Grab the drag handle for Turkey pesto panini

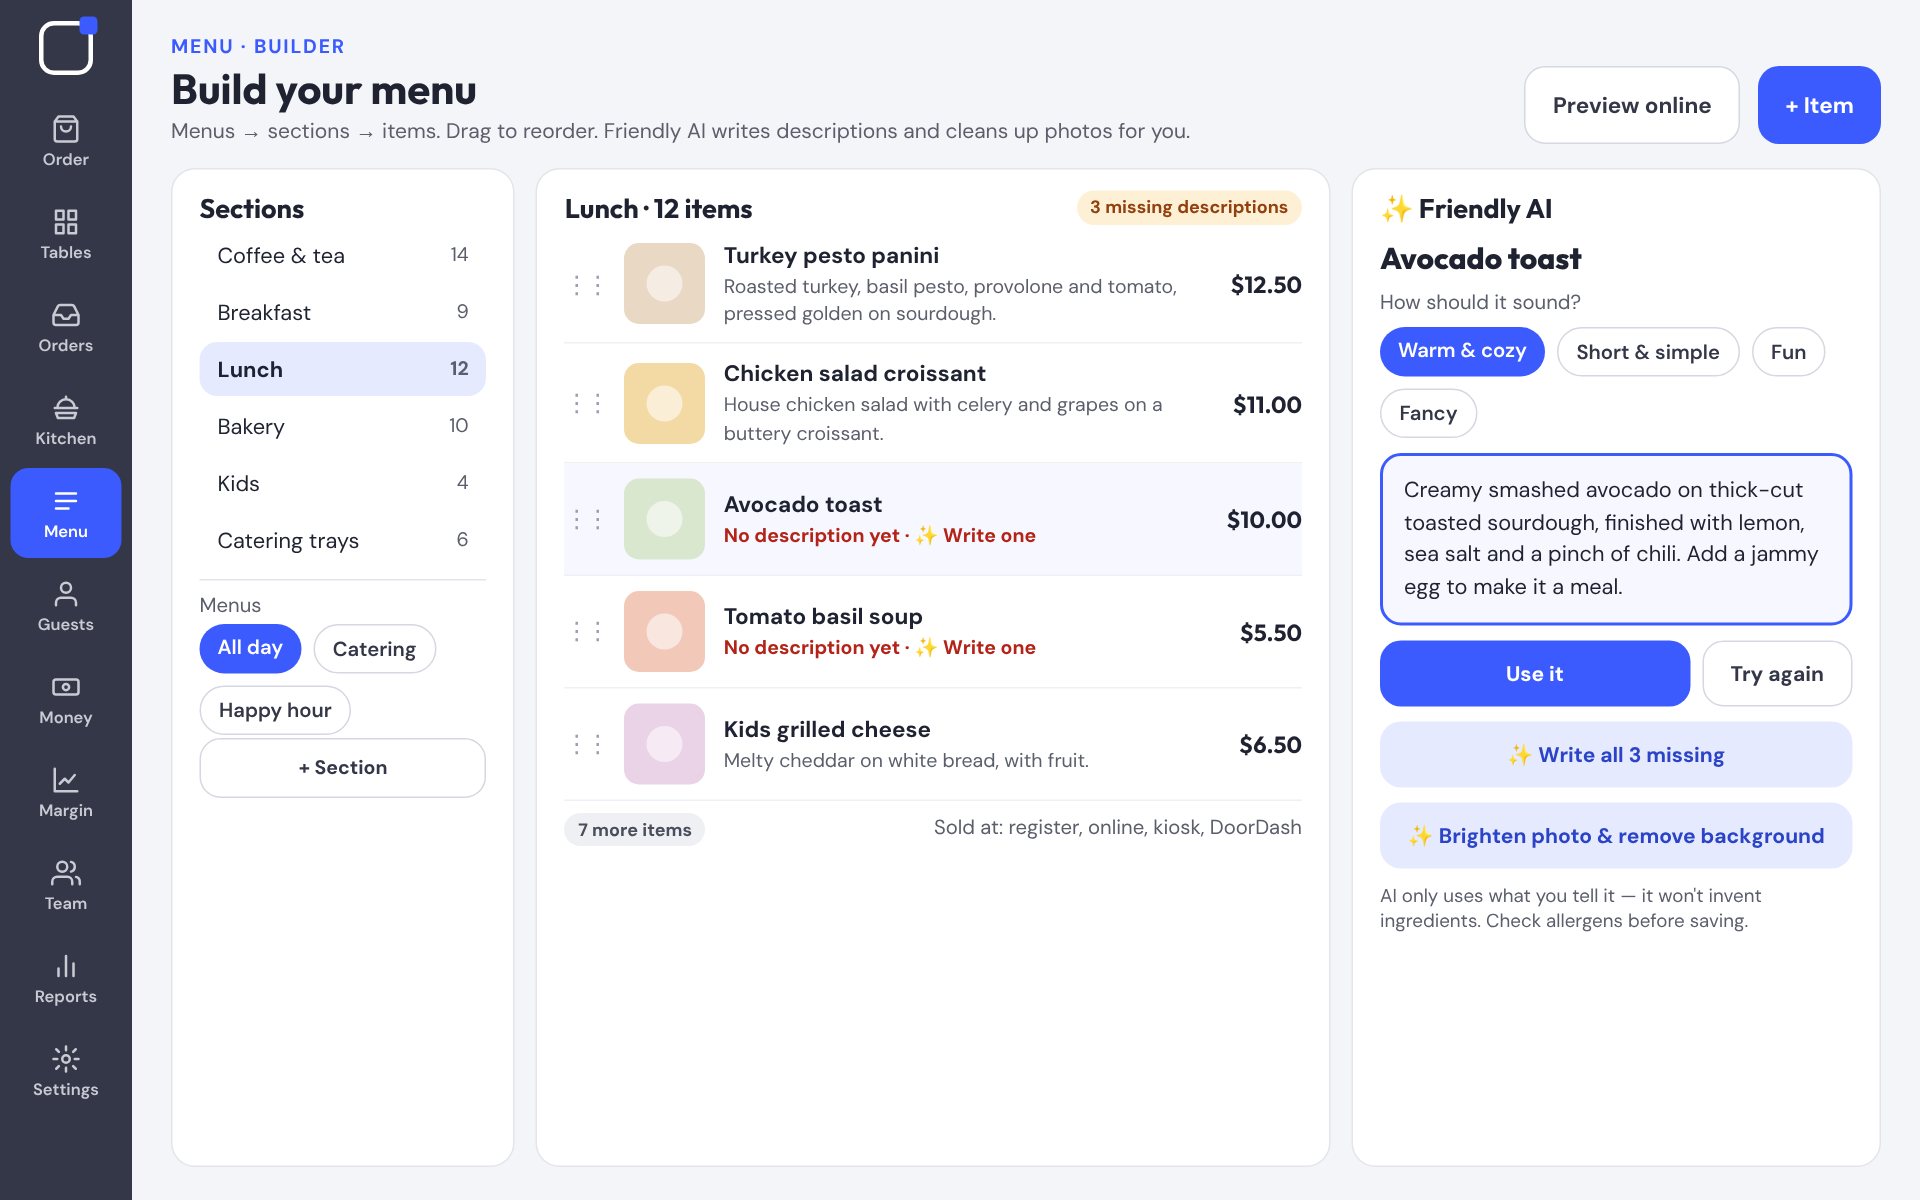(587, 285)
